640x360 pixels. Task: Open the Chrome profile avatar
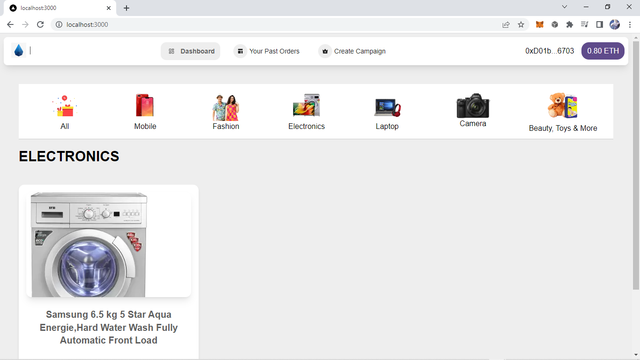(615, 24)
